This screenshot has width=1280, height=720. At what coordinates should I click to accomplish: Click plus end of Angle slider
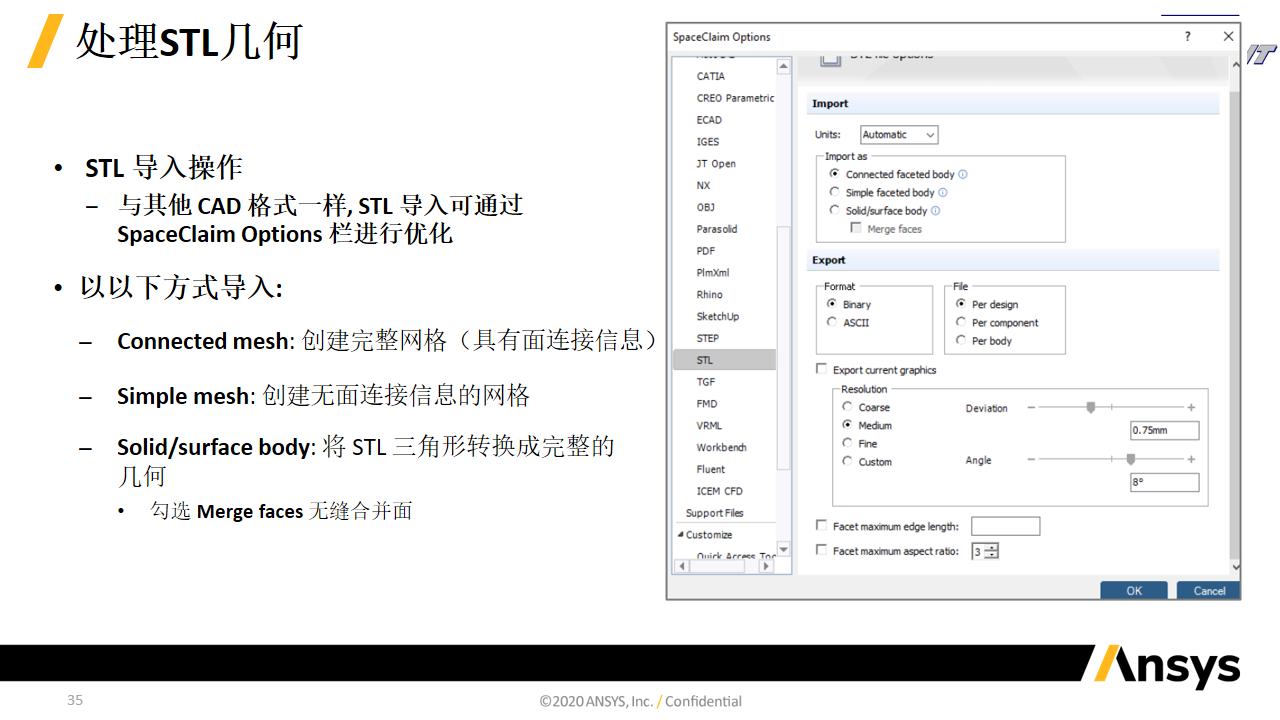coord(1191,459)
